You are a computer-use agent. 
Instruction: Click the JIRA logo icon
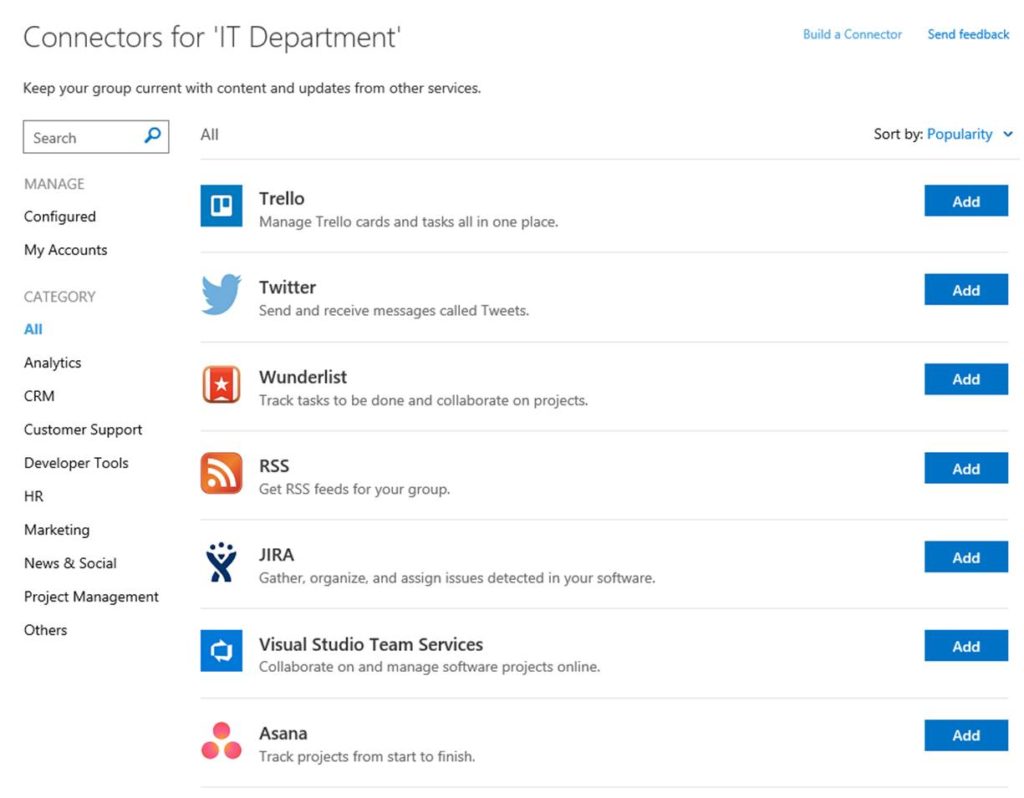221,562
